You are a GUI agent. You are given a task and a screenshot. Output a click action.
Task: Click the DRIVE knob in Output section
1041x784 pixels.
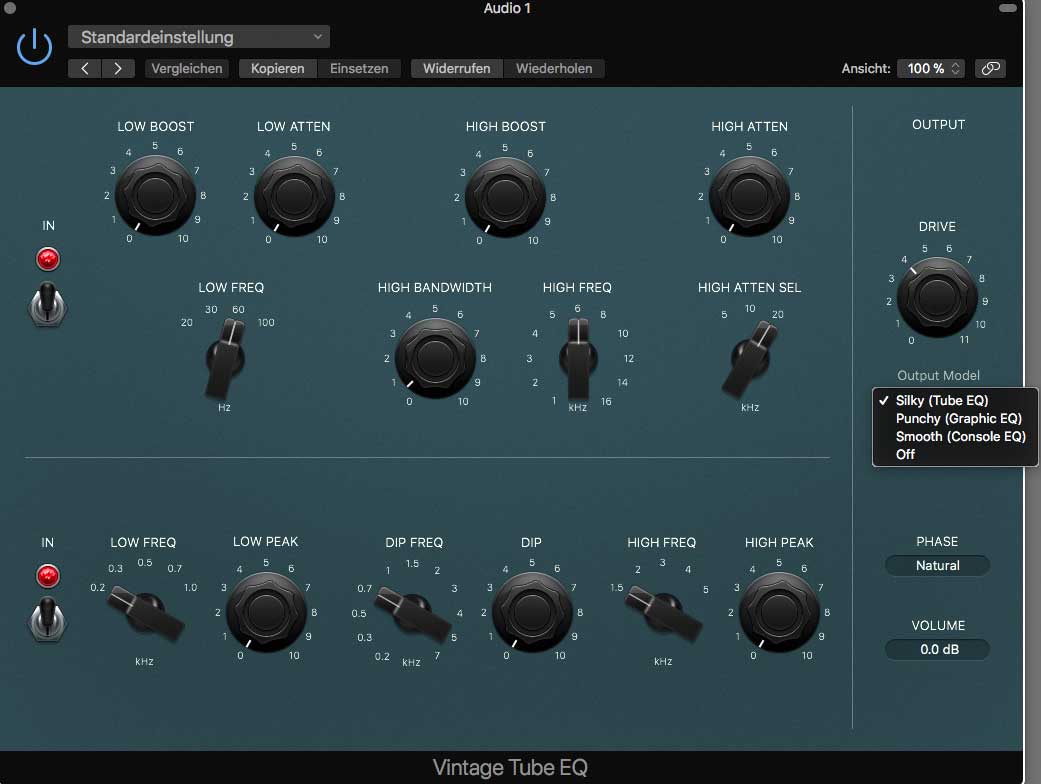[937, 294]
